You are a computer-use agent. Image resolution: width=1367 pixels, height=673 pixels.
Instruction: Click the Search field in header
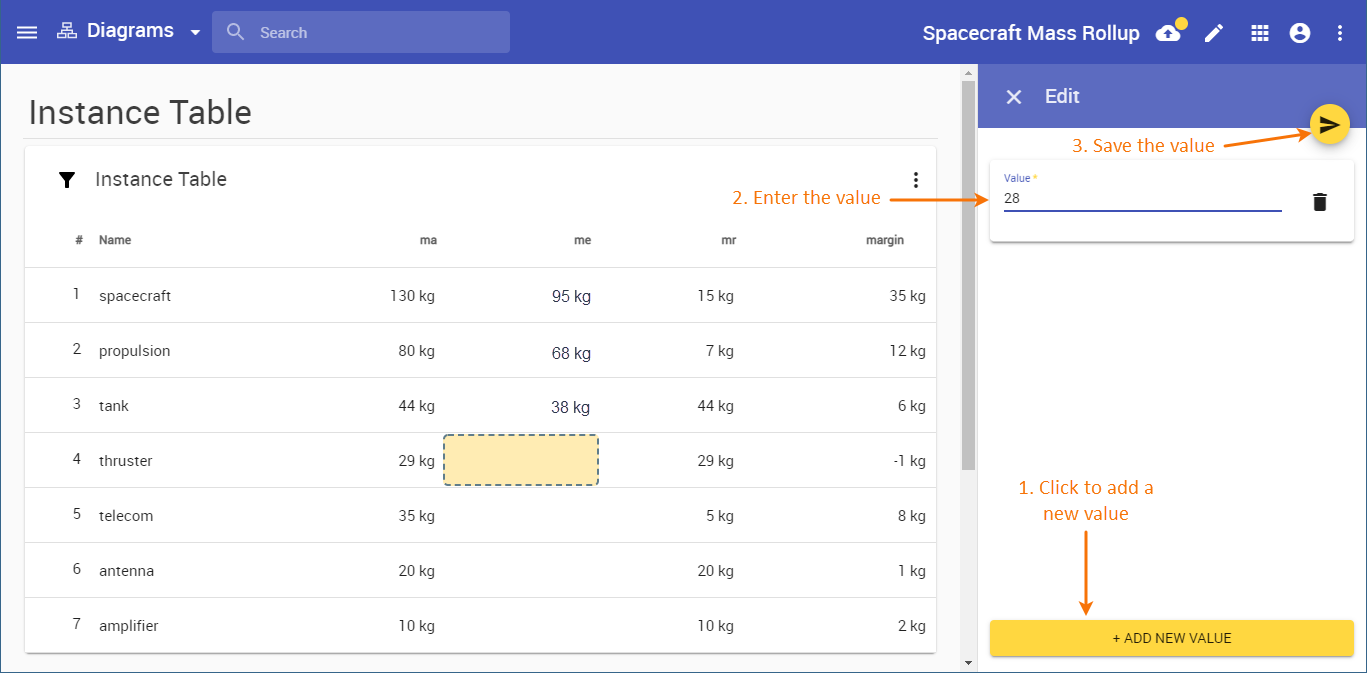[x=360, y=32]
